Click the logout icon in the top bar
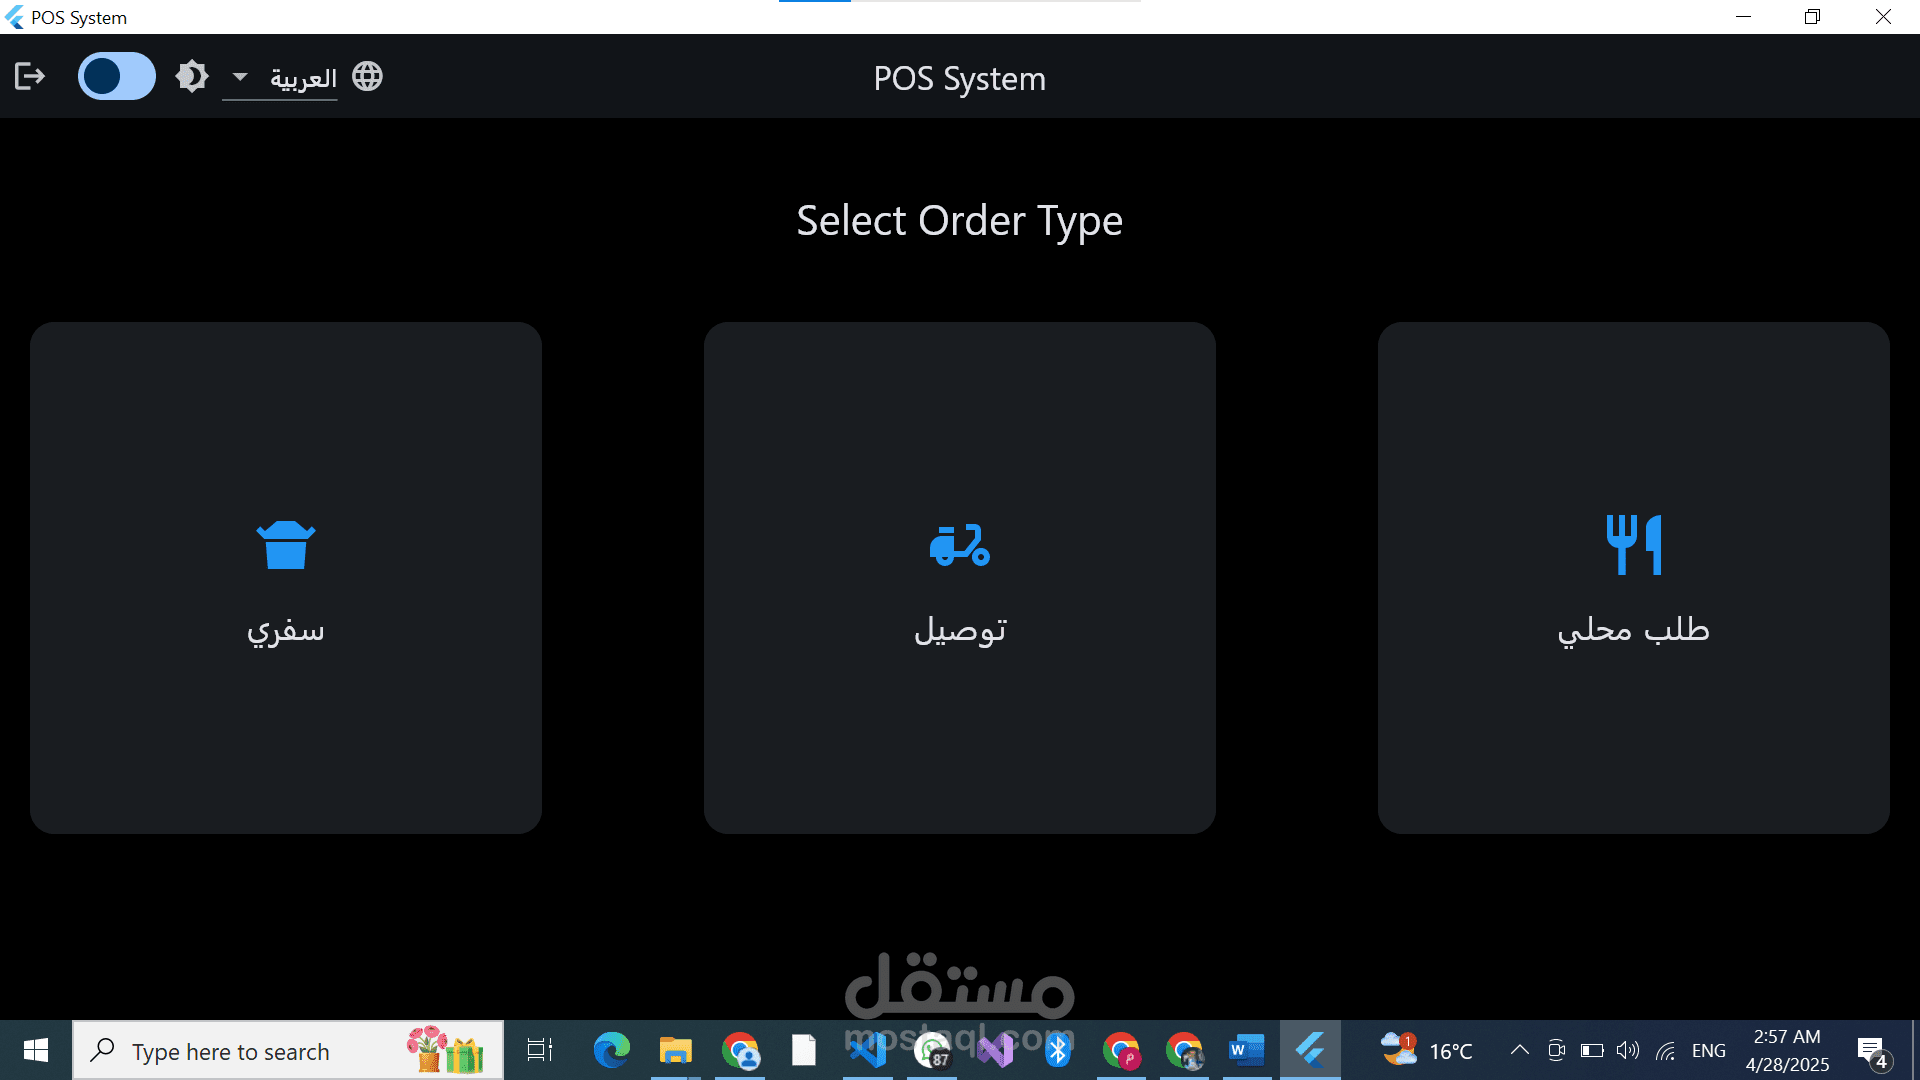 click(x=29, y=76)
